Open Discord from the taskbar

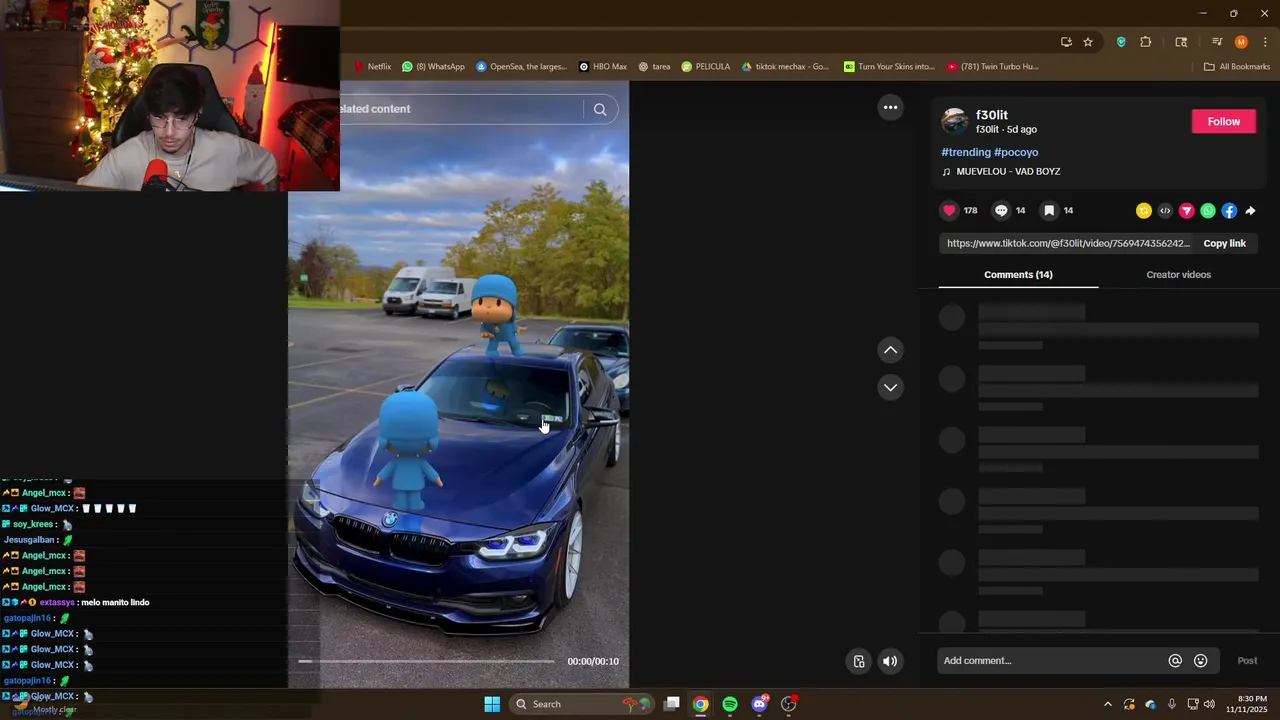pyautogui.click(x=759, y=704)
